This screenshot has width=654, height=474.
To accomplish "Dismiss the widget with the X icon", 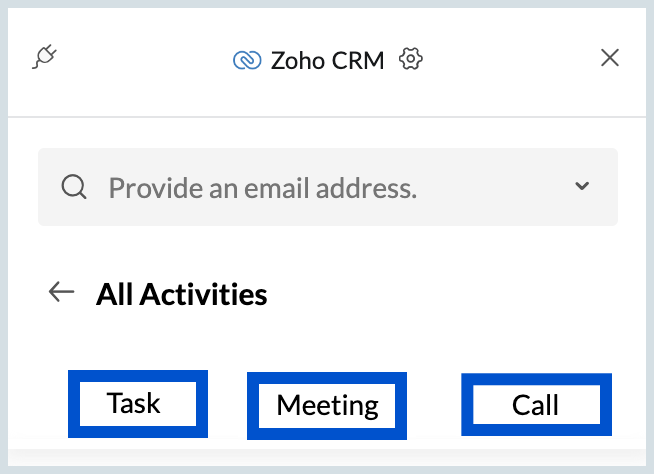I will coord(610,58).
